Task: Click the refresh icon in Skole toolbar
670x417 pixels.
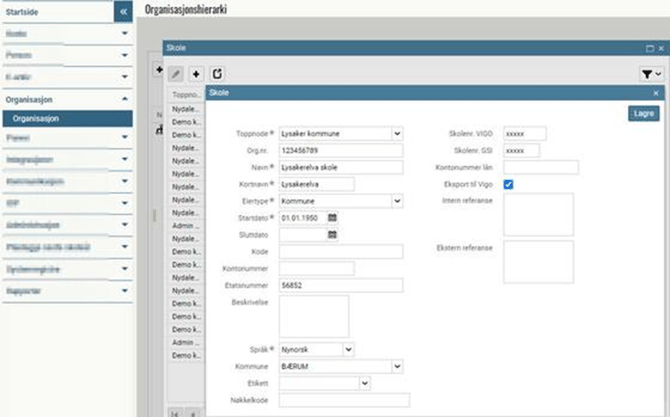Action: pos(217,74)
